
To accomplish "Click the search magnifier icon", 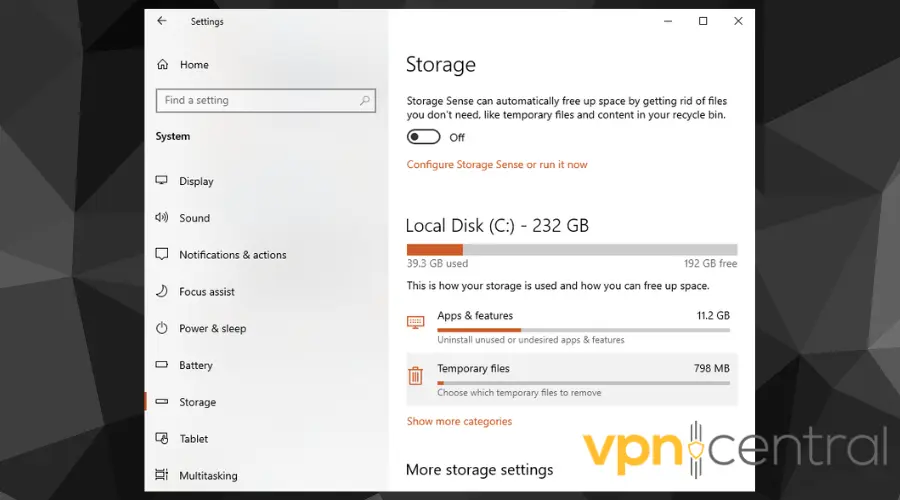I will tap(365, 100).
